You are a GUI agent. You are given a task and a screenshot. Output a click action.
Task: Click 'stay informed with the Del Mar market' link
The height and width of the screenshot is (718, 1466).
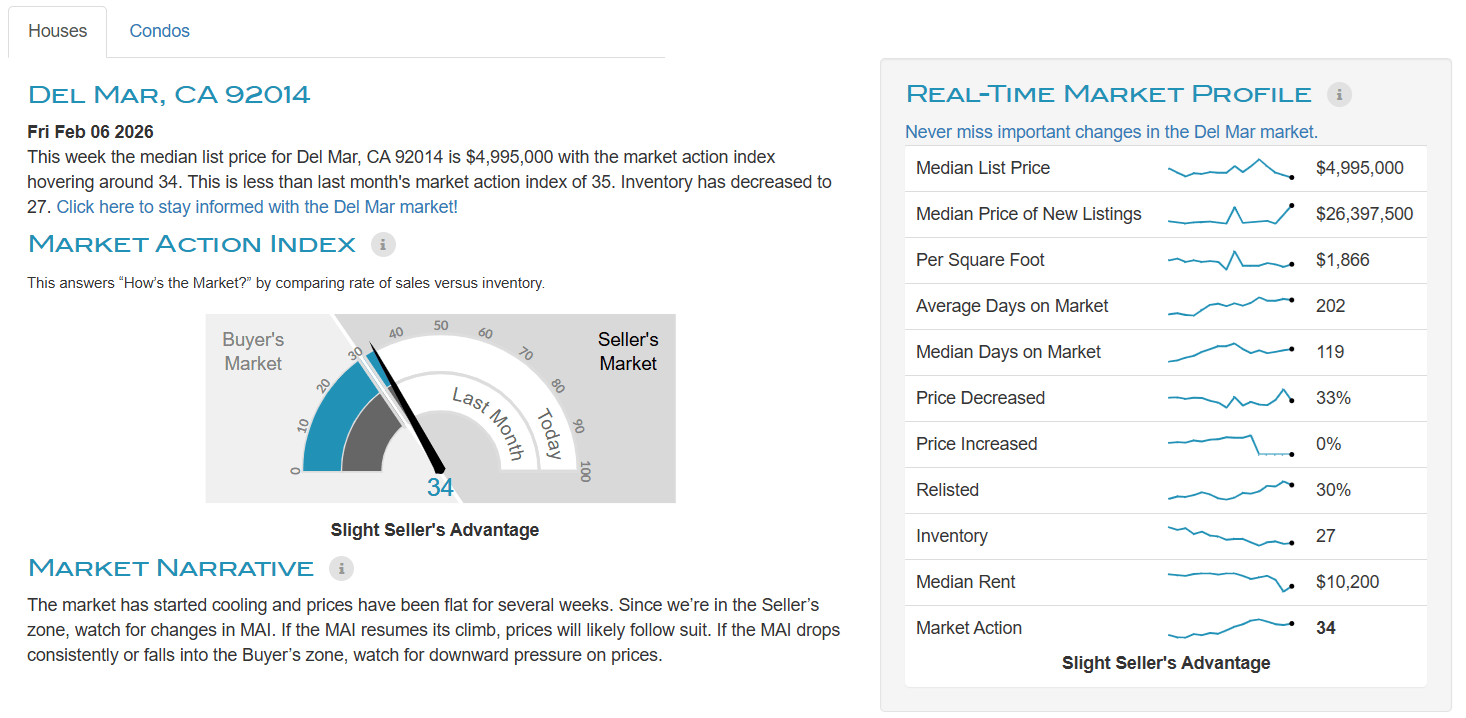coord(257,207)
